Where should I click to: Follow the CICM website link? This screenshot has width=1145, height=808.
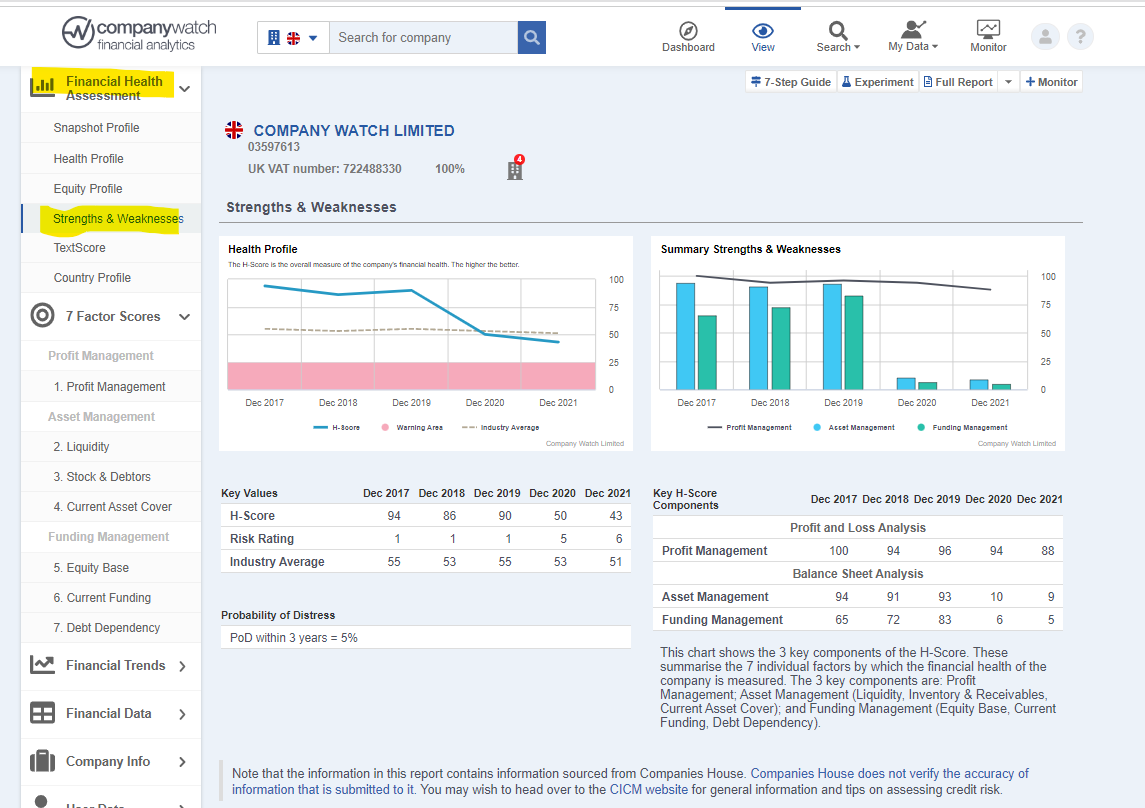coord(648,789)
